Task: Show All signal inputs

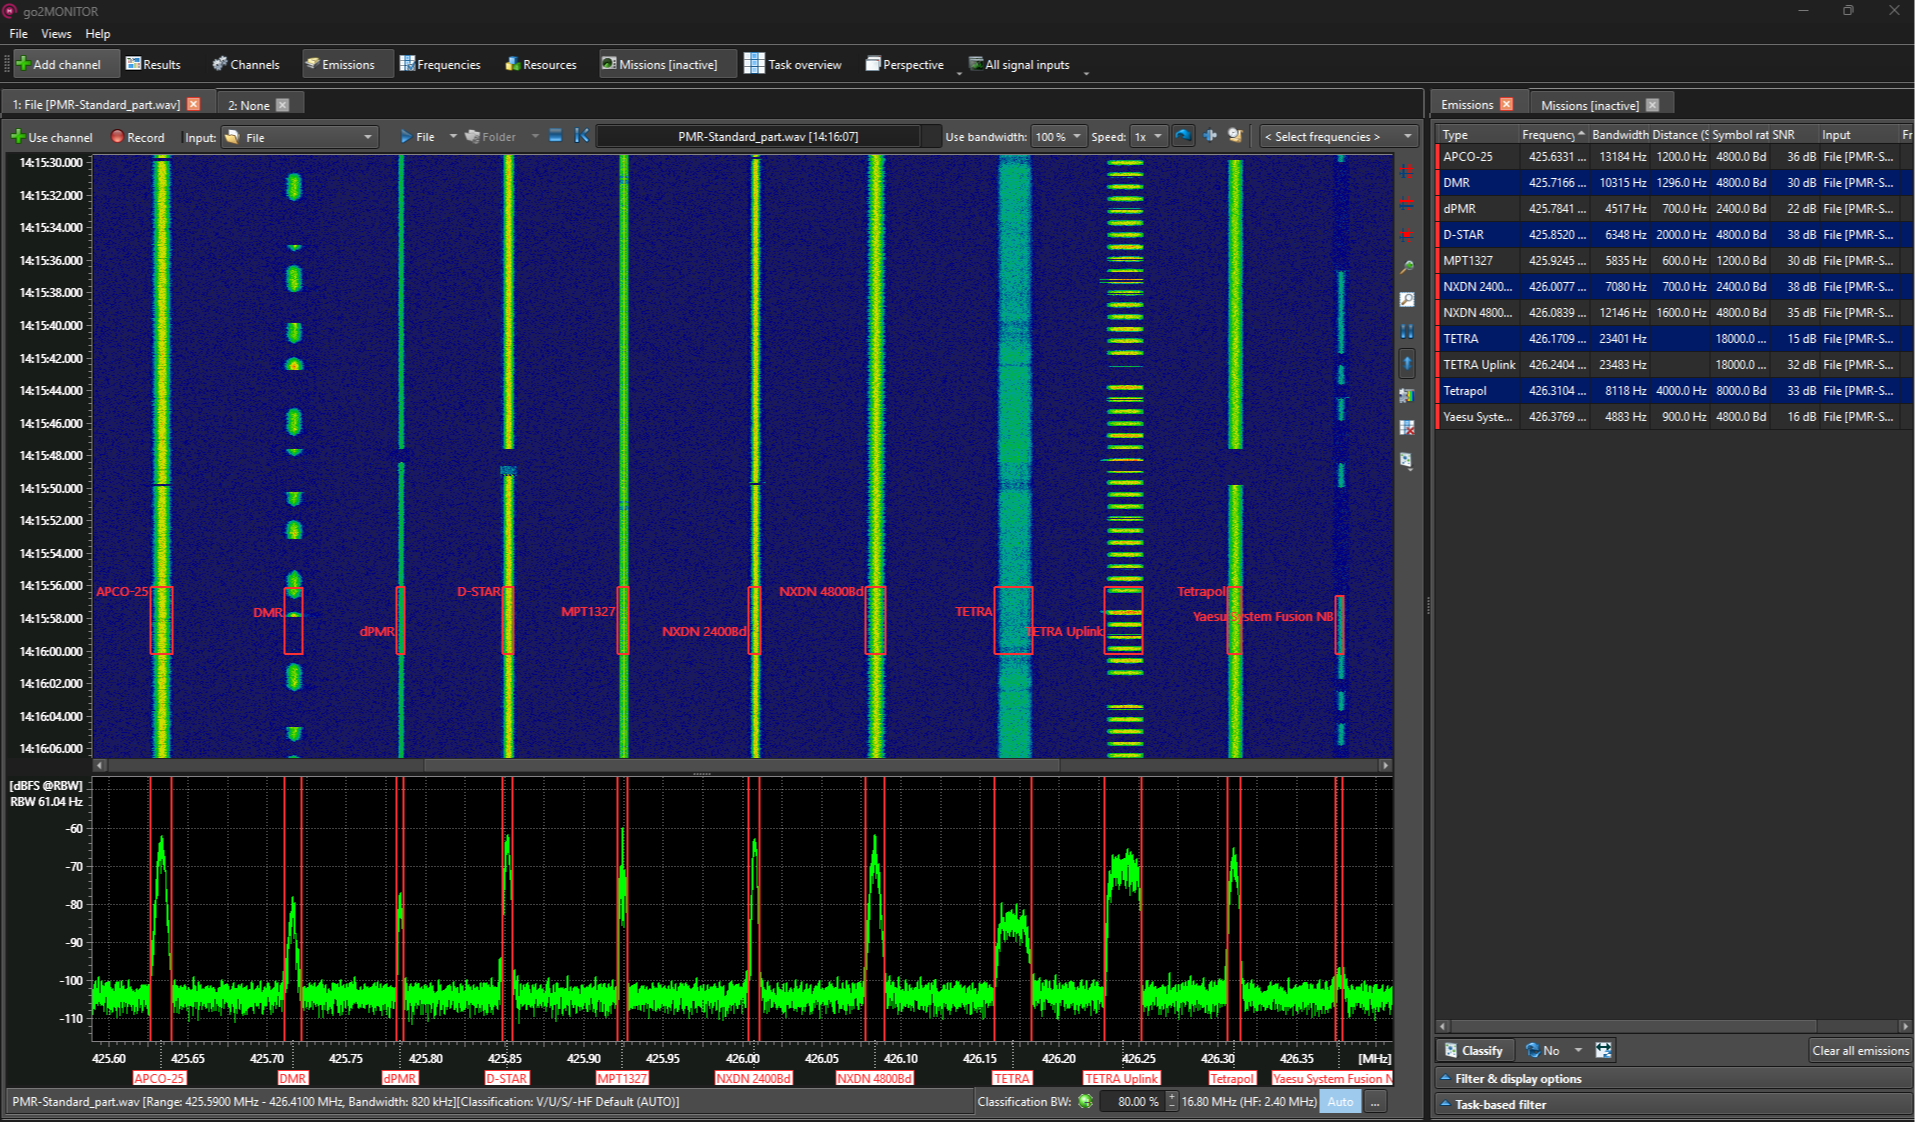Action: (x=1020, y=64)
